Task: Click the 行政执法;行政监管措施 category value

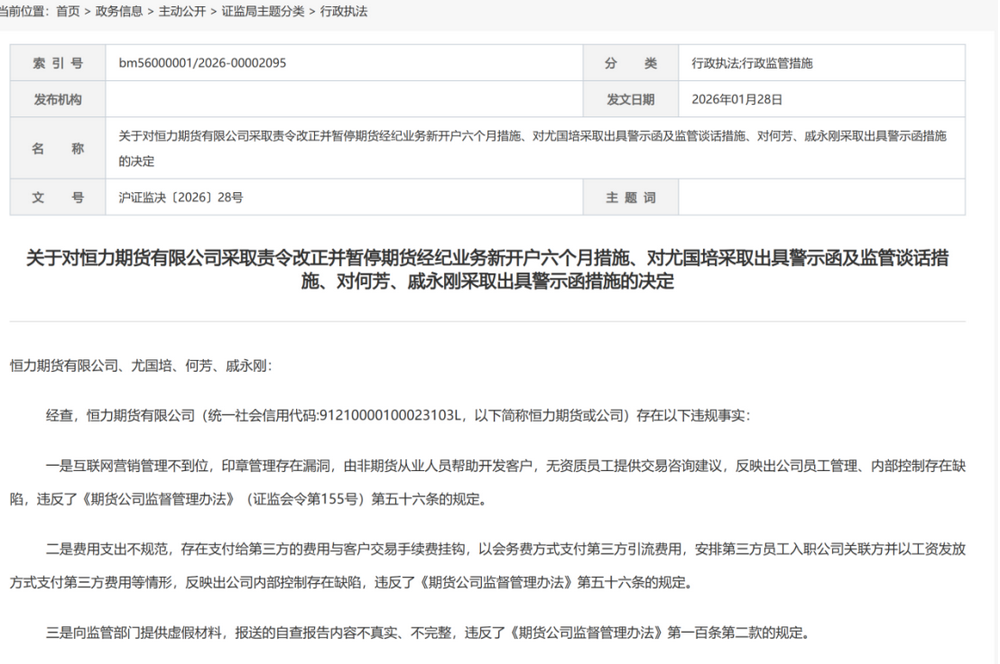Action: [x=752, y=63]
